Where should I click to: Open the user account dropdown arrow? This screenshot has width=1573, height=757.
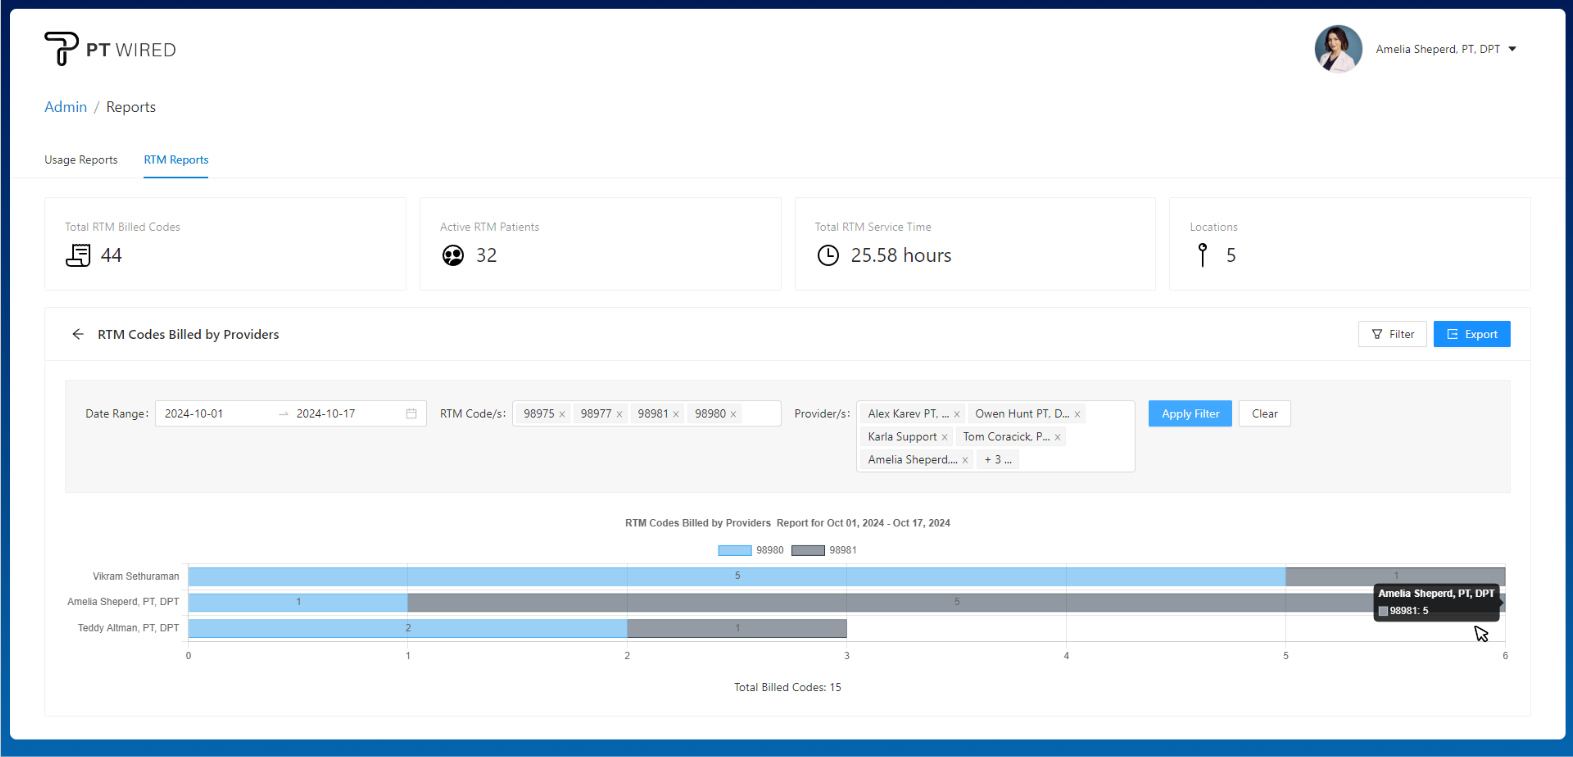point(1512,49)
